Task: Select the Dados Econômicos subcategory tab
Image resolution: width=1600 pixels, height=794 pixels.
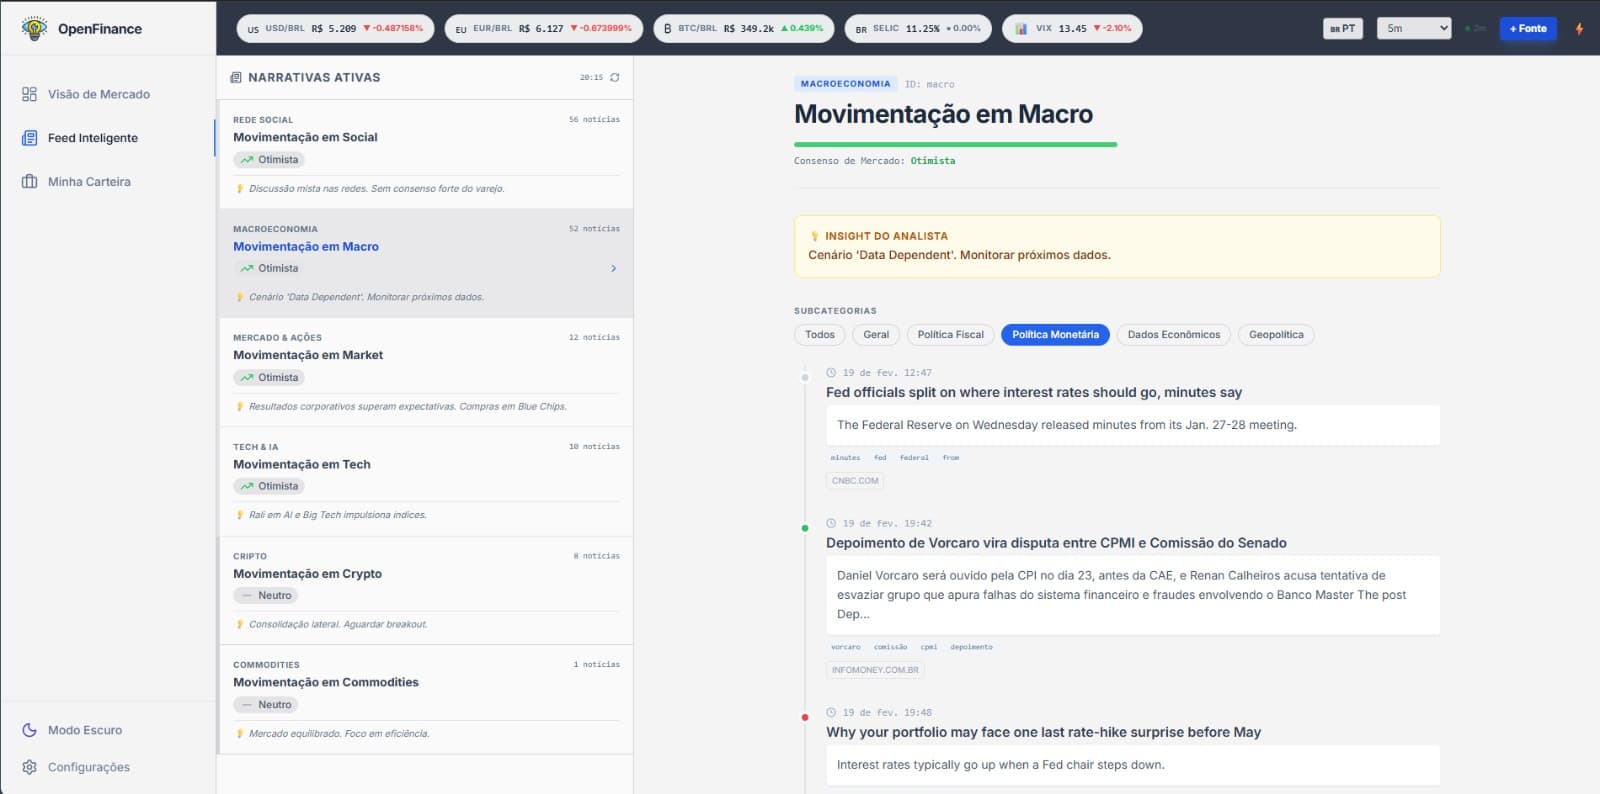Action: 1174,335
